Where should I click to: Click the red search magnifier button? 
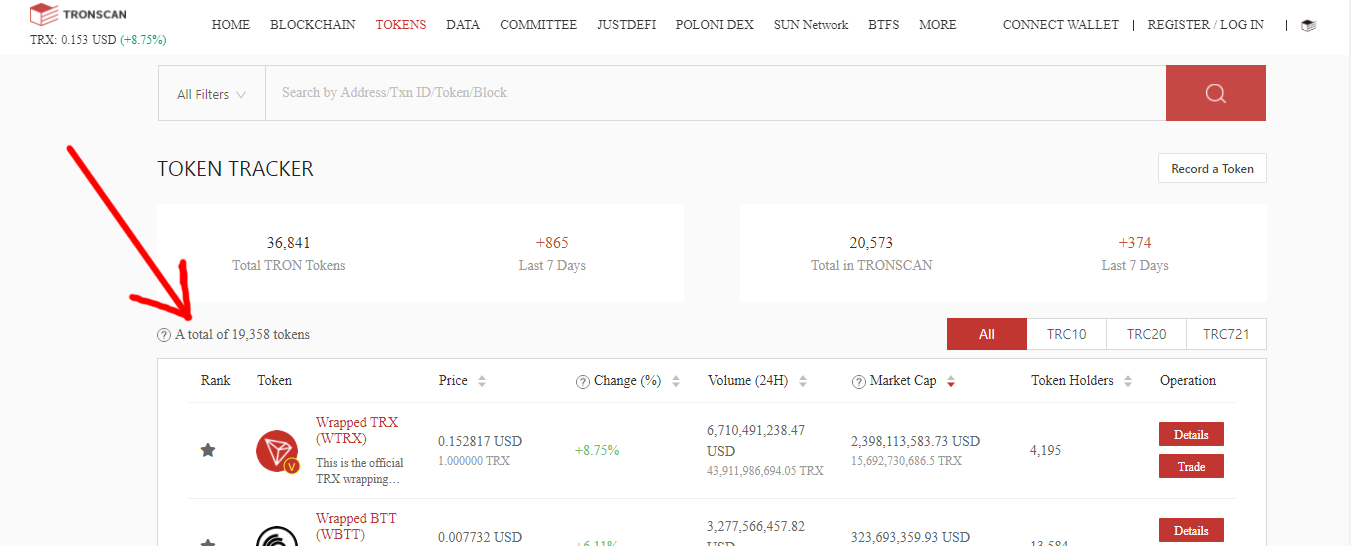1216,93
